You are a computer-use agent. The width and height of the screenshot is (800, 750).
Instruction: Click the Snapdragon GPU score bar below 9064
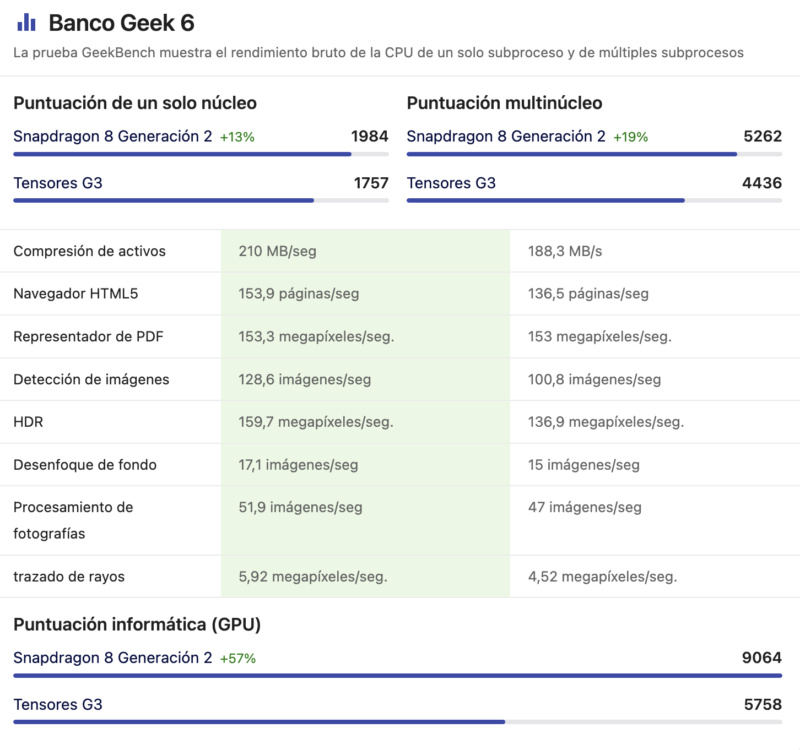click(397, 676)
